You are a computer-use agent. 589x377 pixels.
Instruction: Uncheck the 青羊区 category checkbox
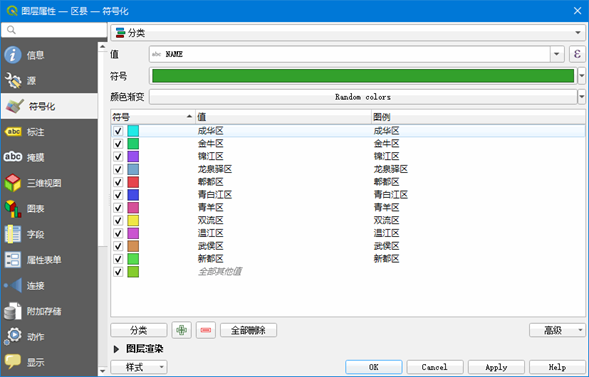click(118, 208)
